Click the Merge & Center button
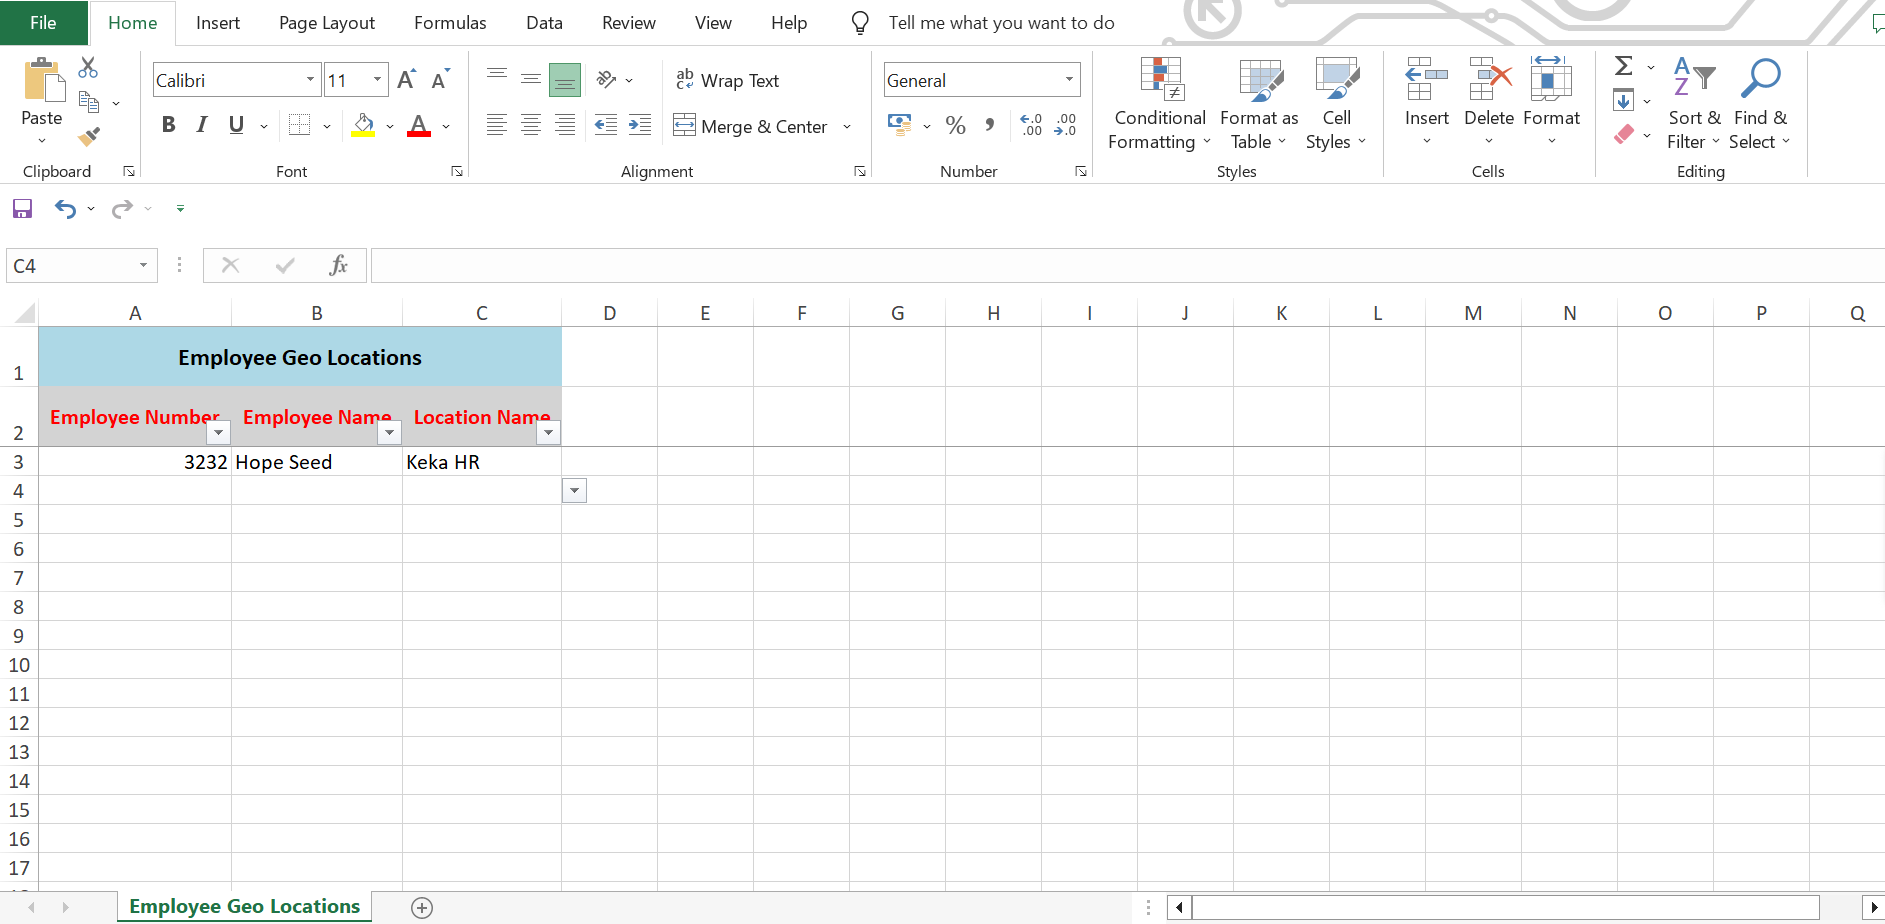1885x924 pixels. click(x=751, y=127)
